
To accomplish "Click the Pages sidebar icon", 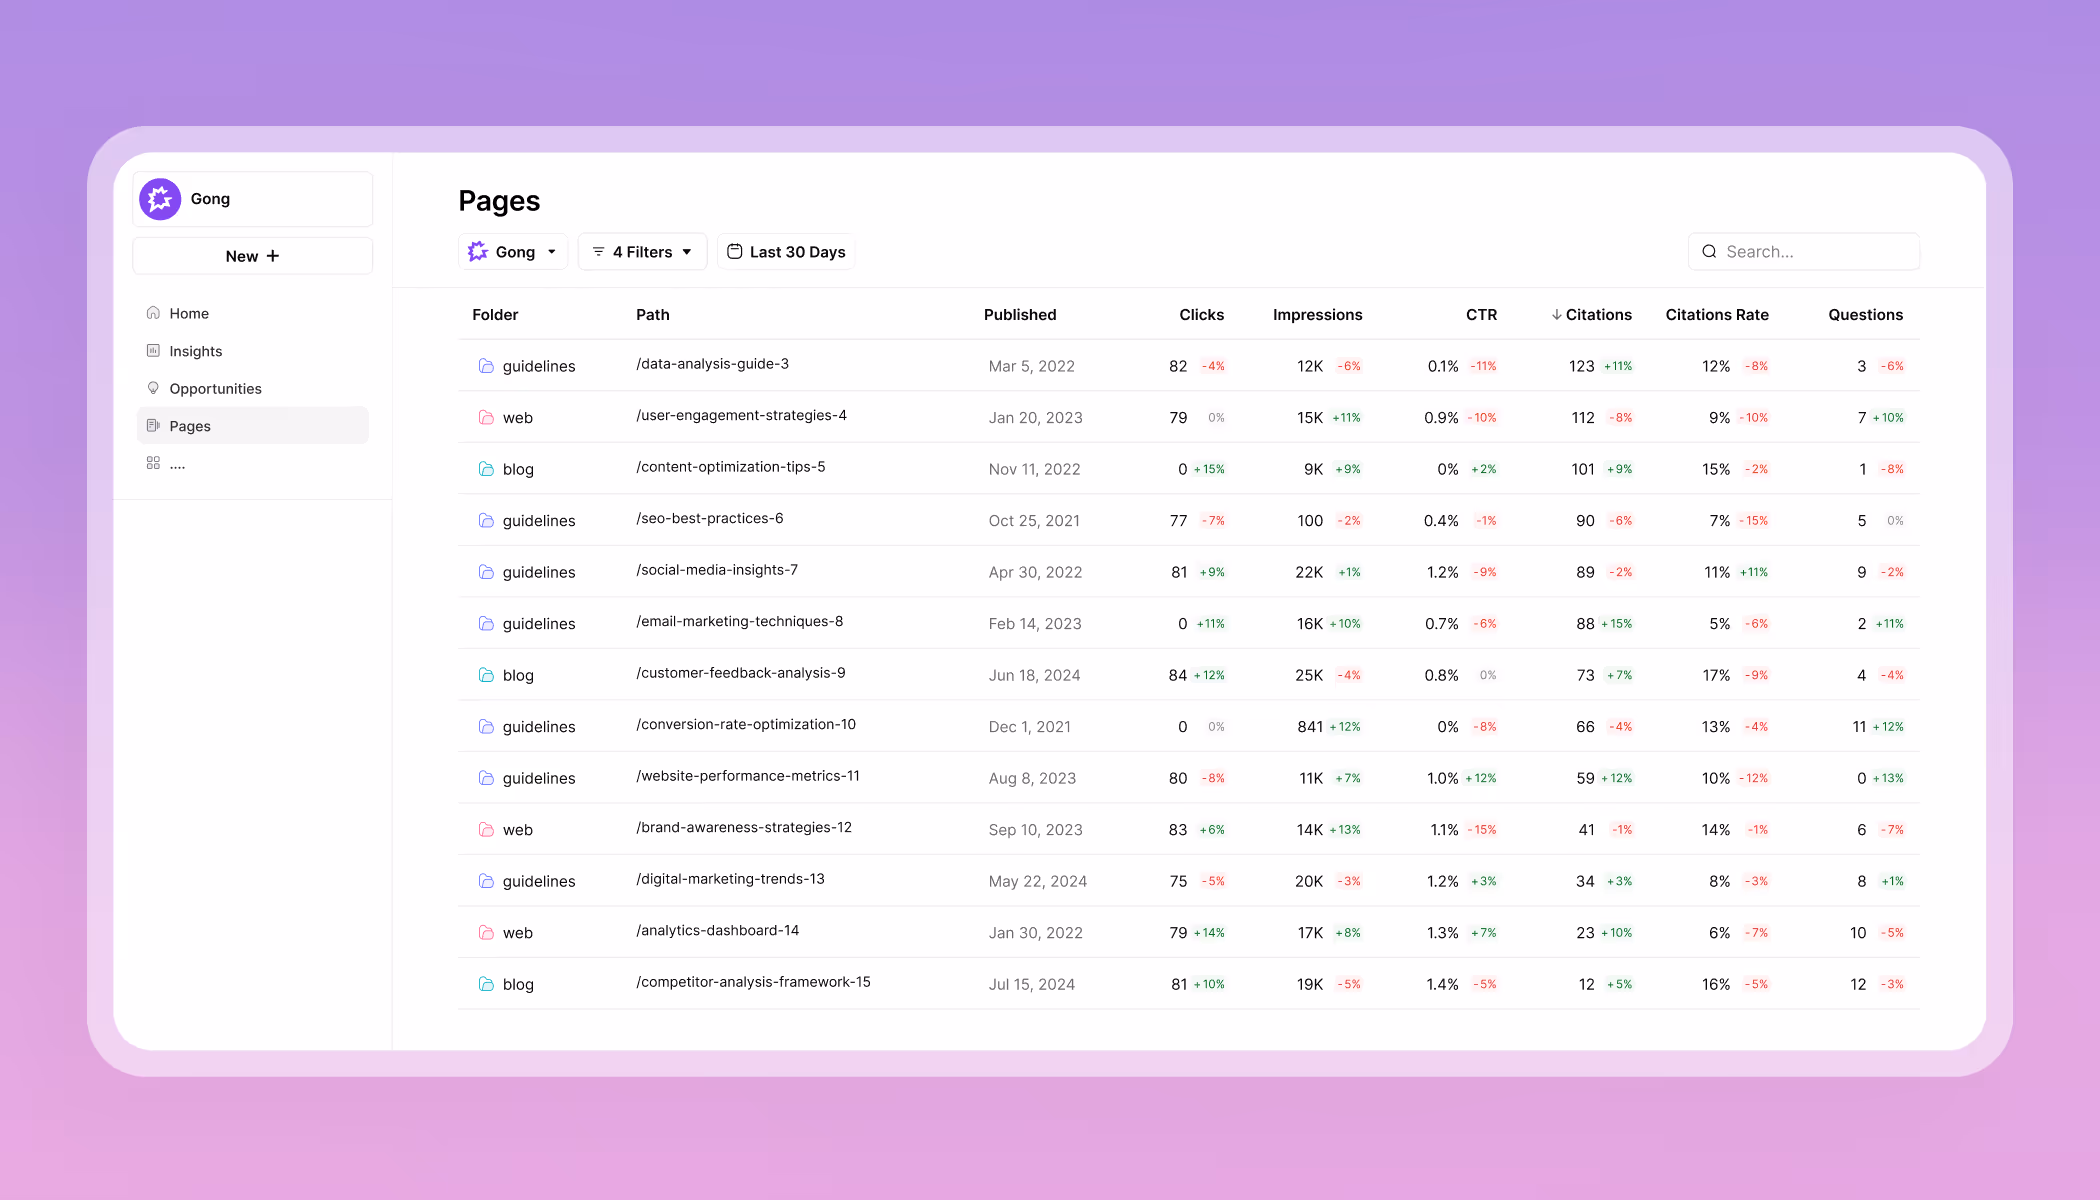I will click(x=153, y=426).
